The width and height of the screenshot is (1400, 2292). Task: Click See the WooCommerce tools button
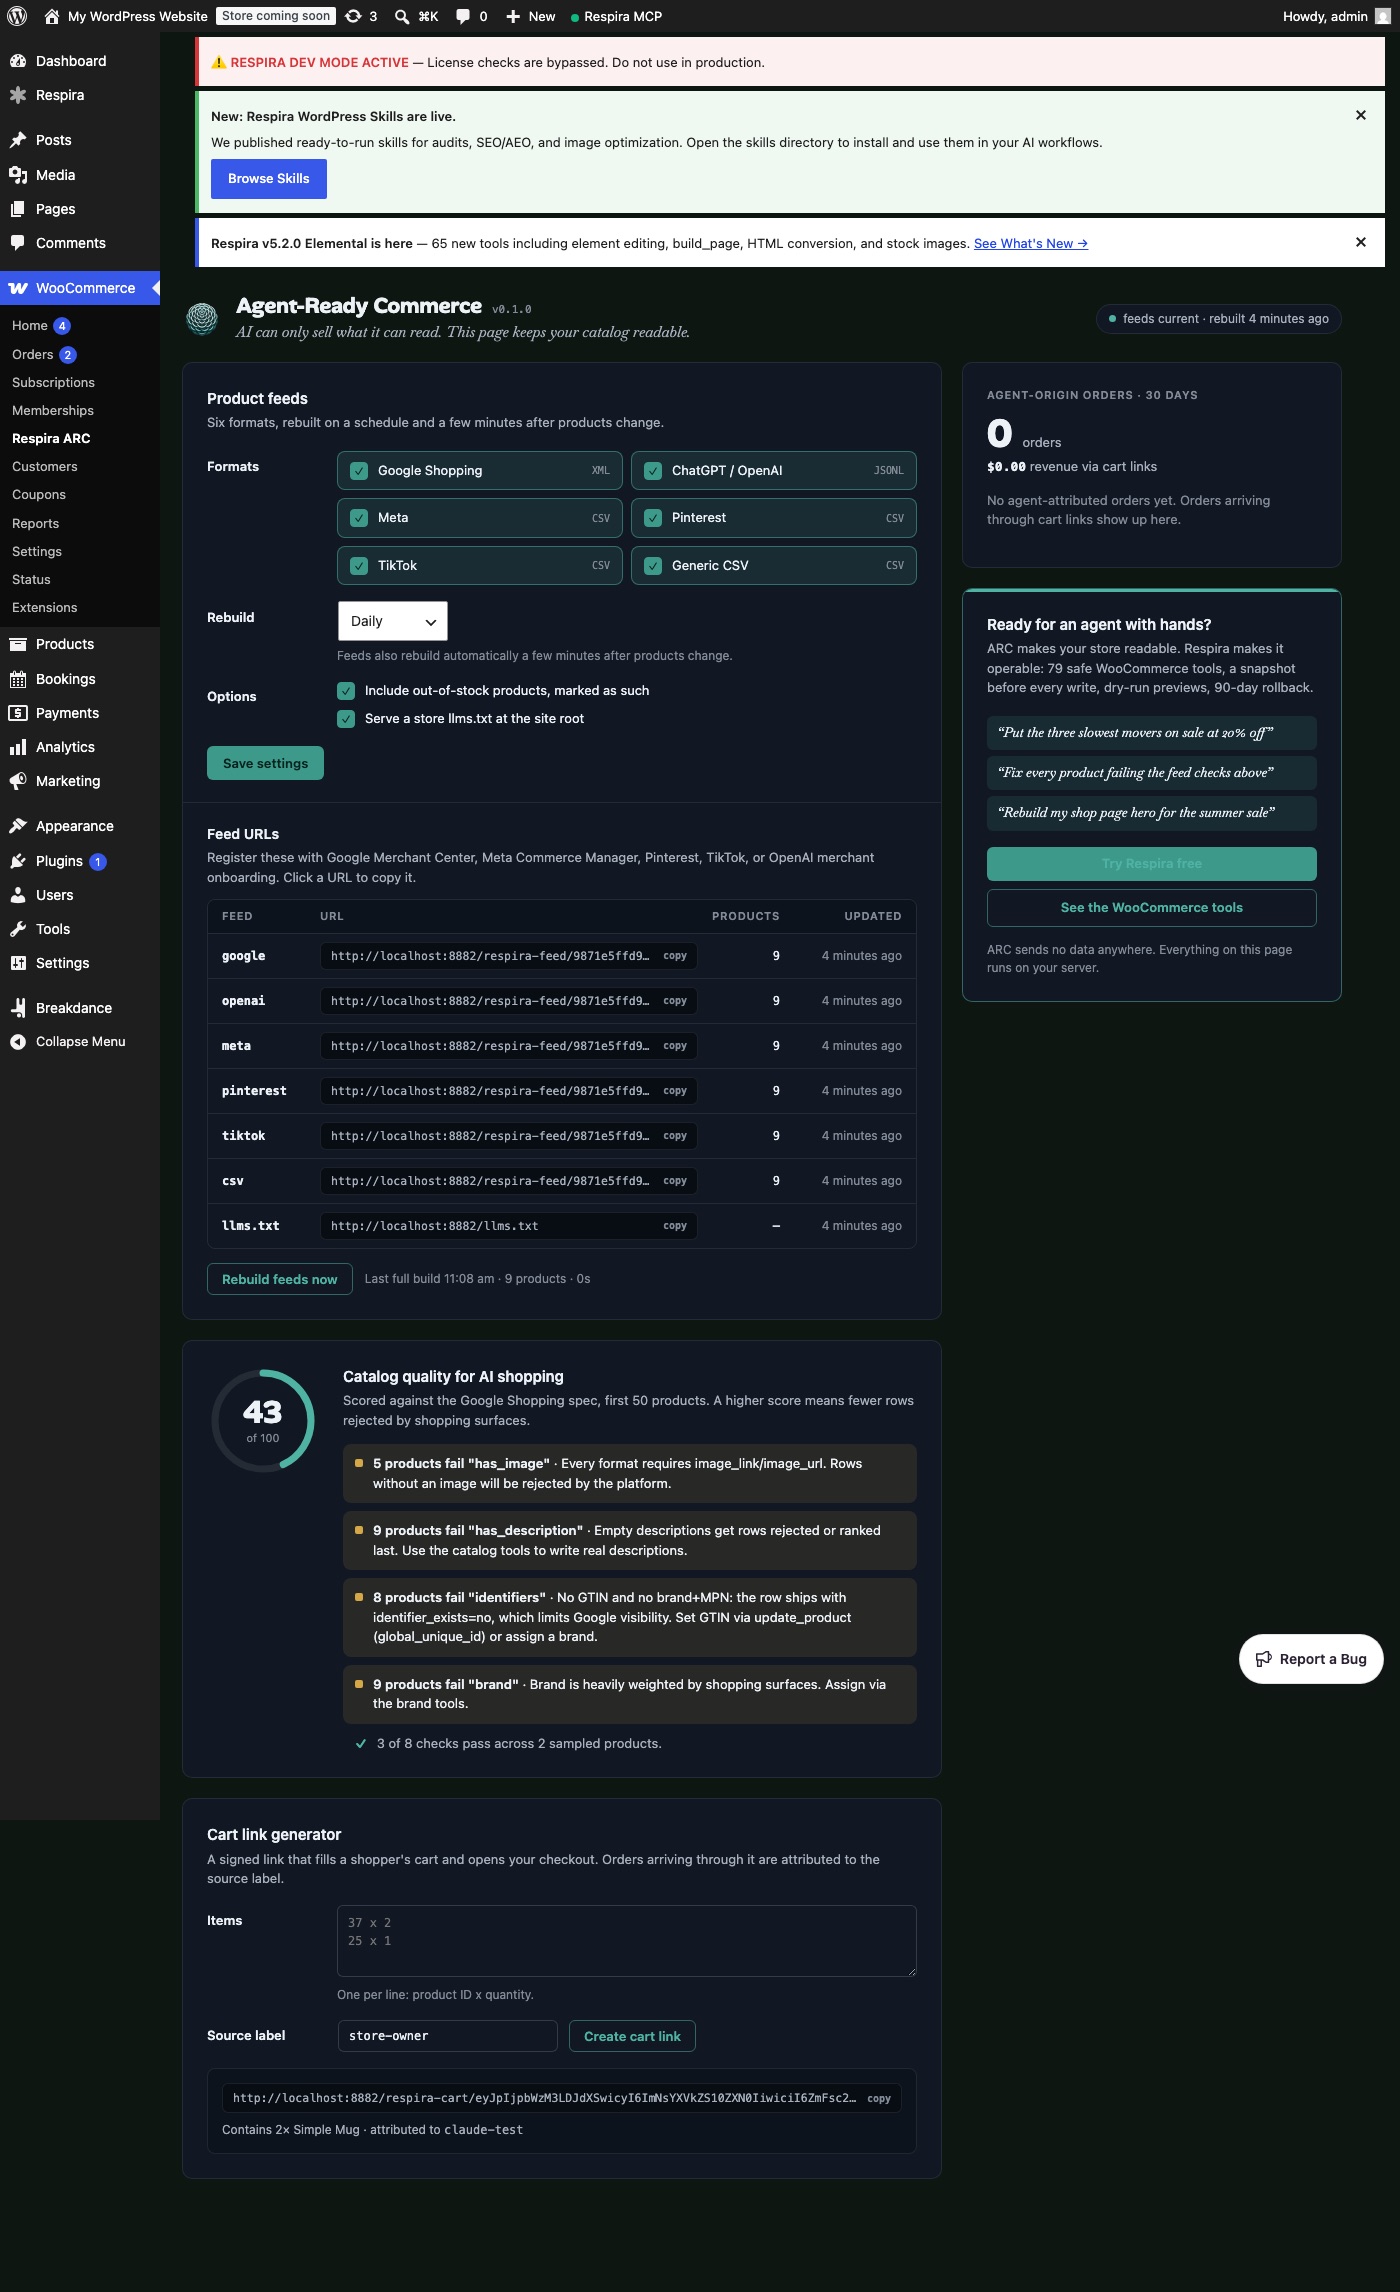(1152, 908)
